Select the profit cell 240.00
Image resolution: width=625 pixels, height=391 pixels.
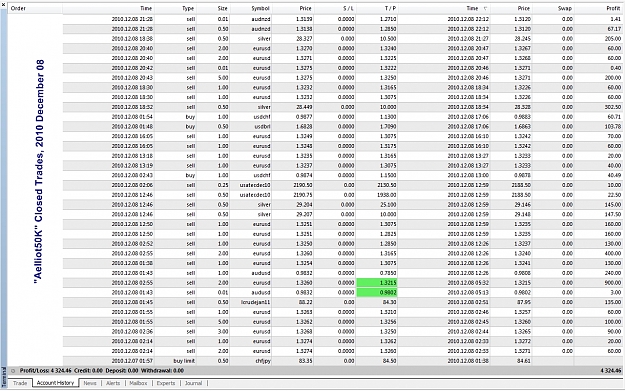[x=613, y=273]
